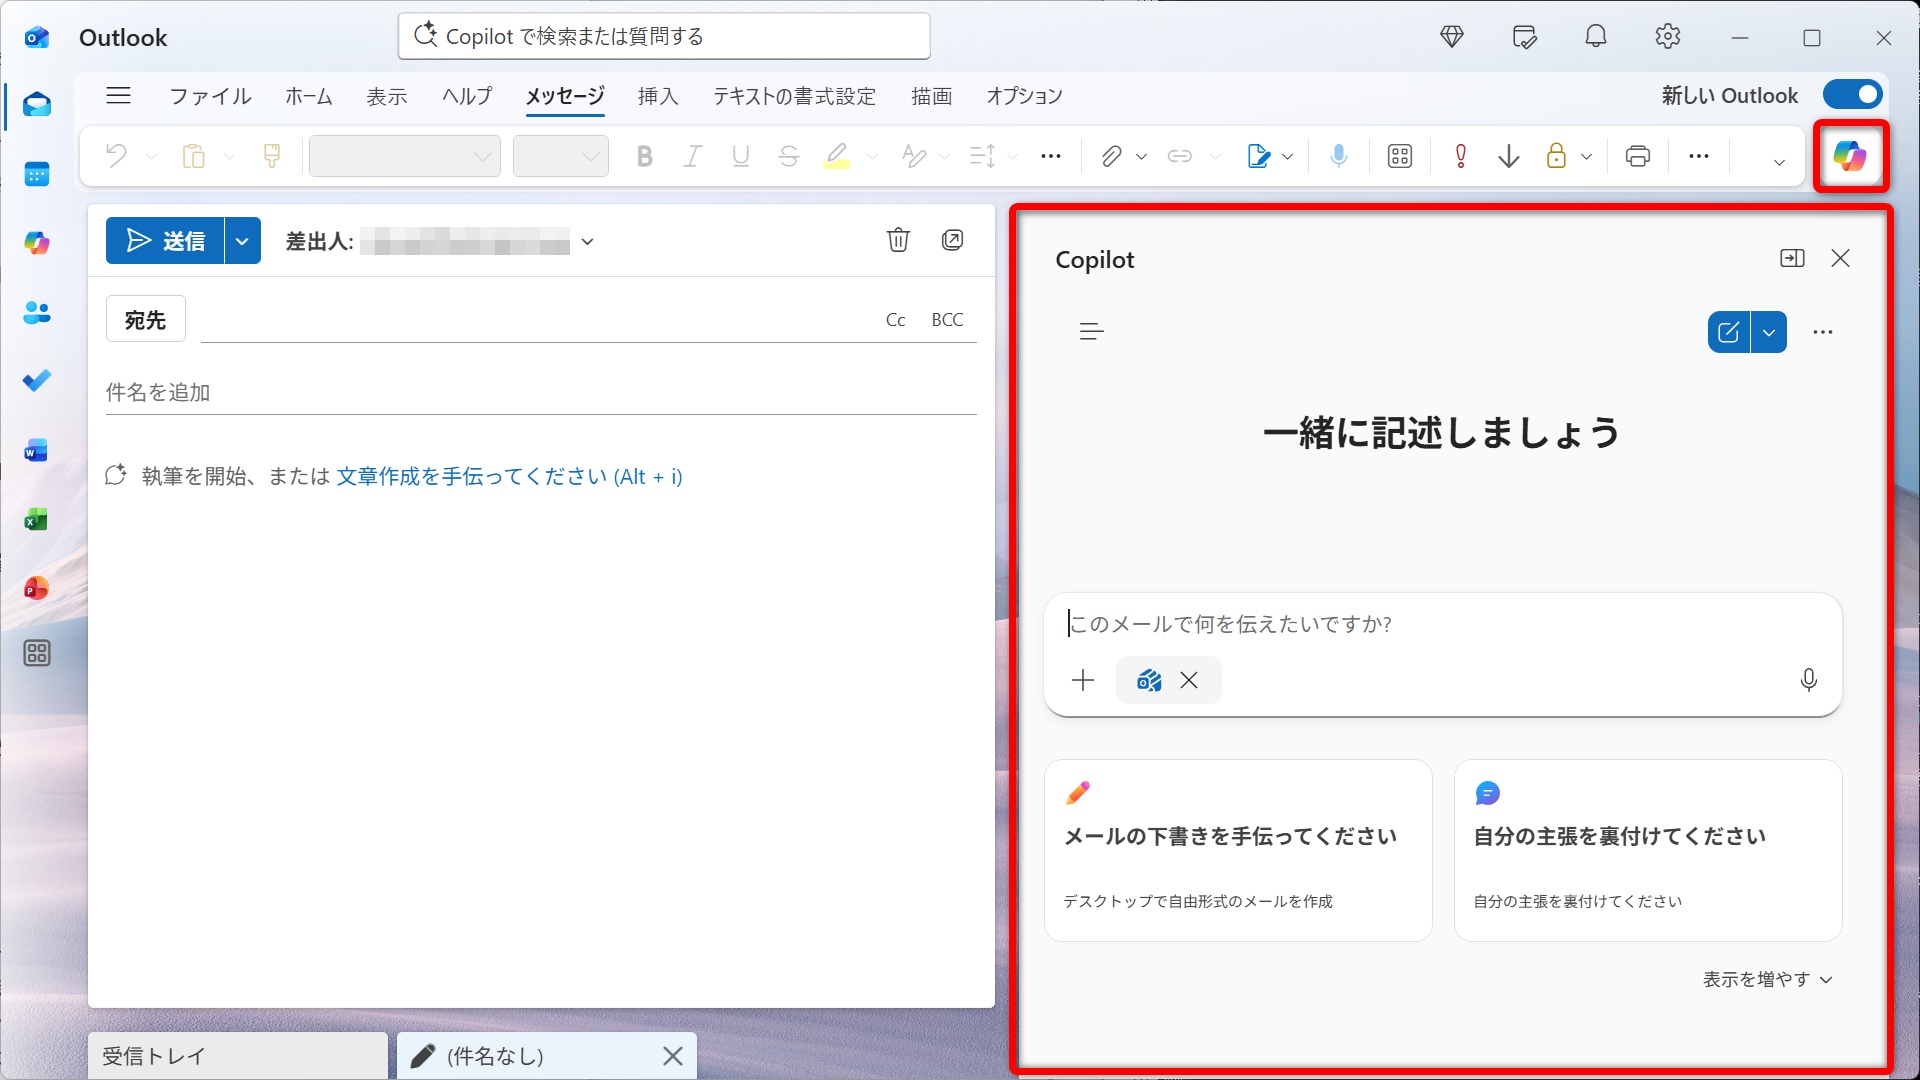Switch to the 表示 tab
The image size is (1920, 1080).
click(387, 96)
